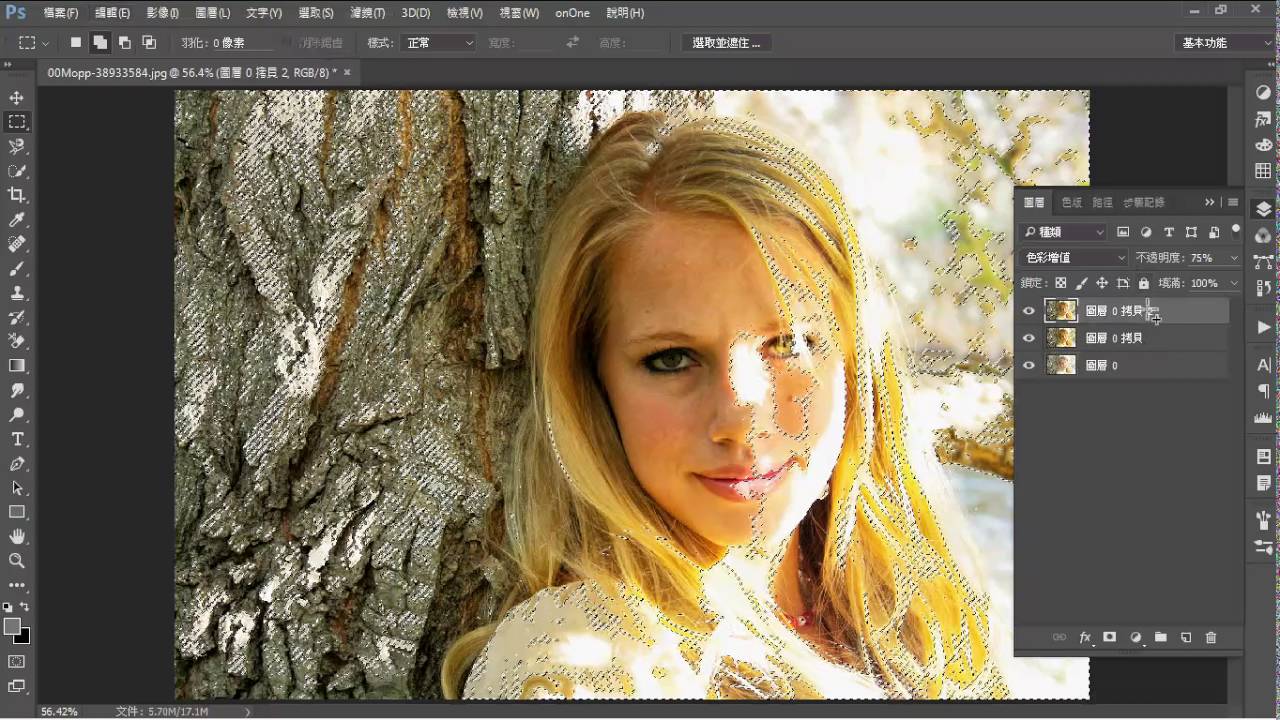Select the Rectangular Marquee tool in toolbox

(x=17, y=122)
